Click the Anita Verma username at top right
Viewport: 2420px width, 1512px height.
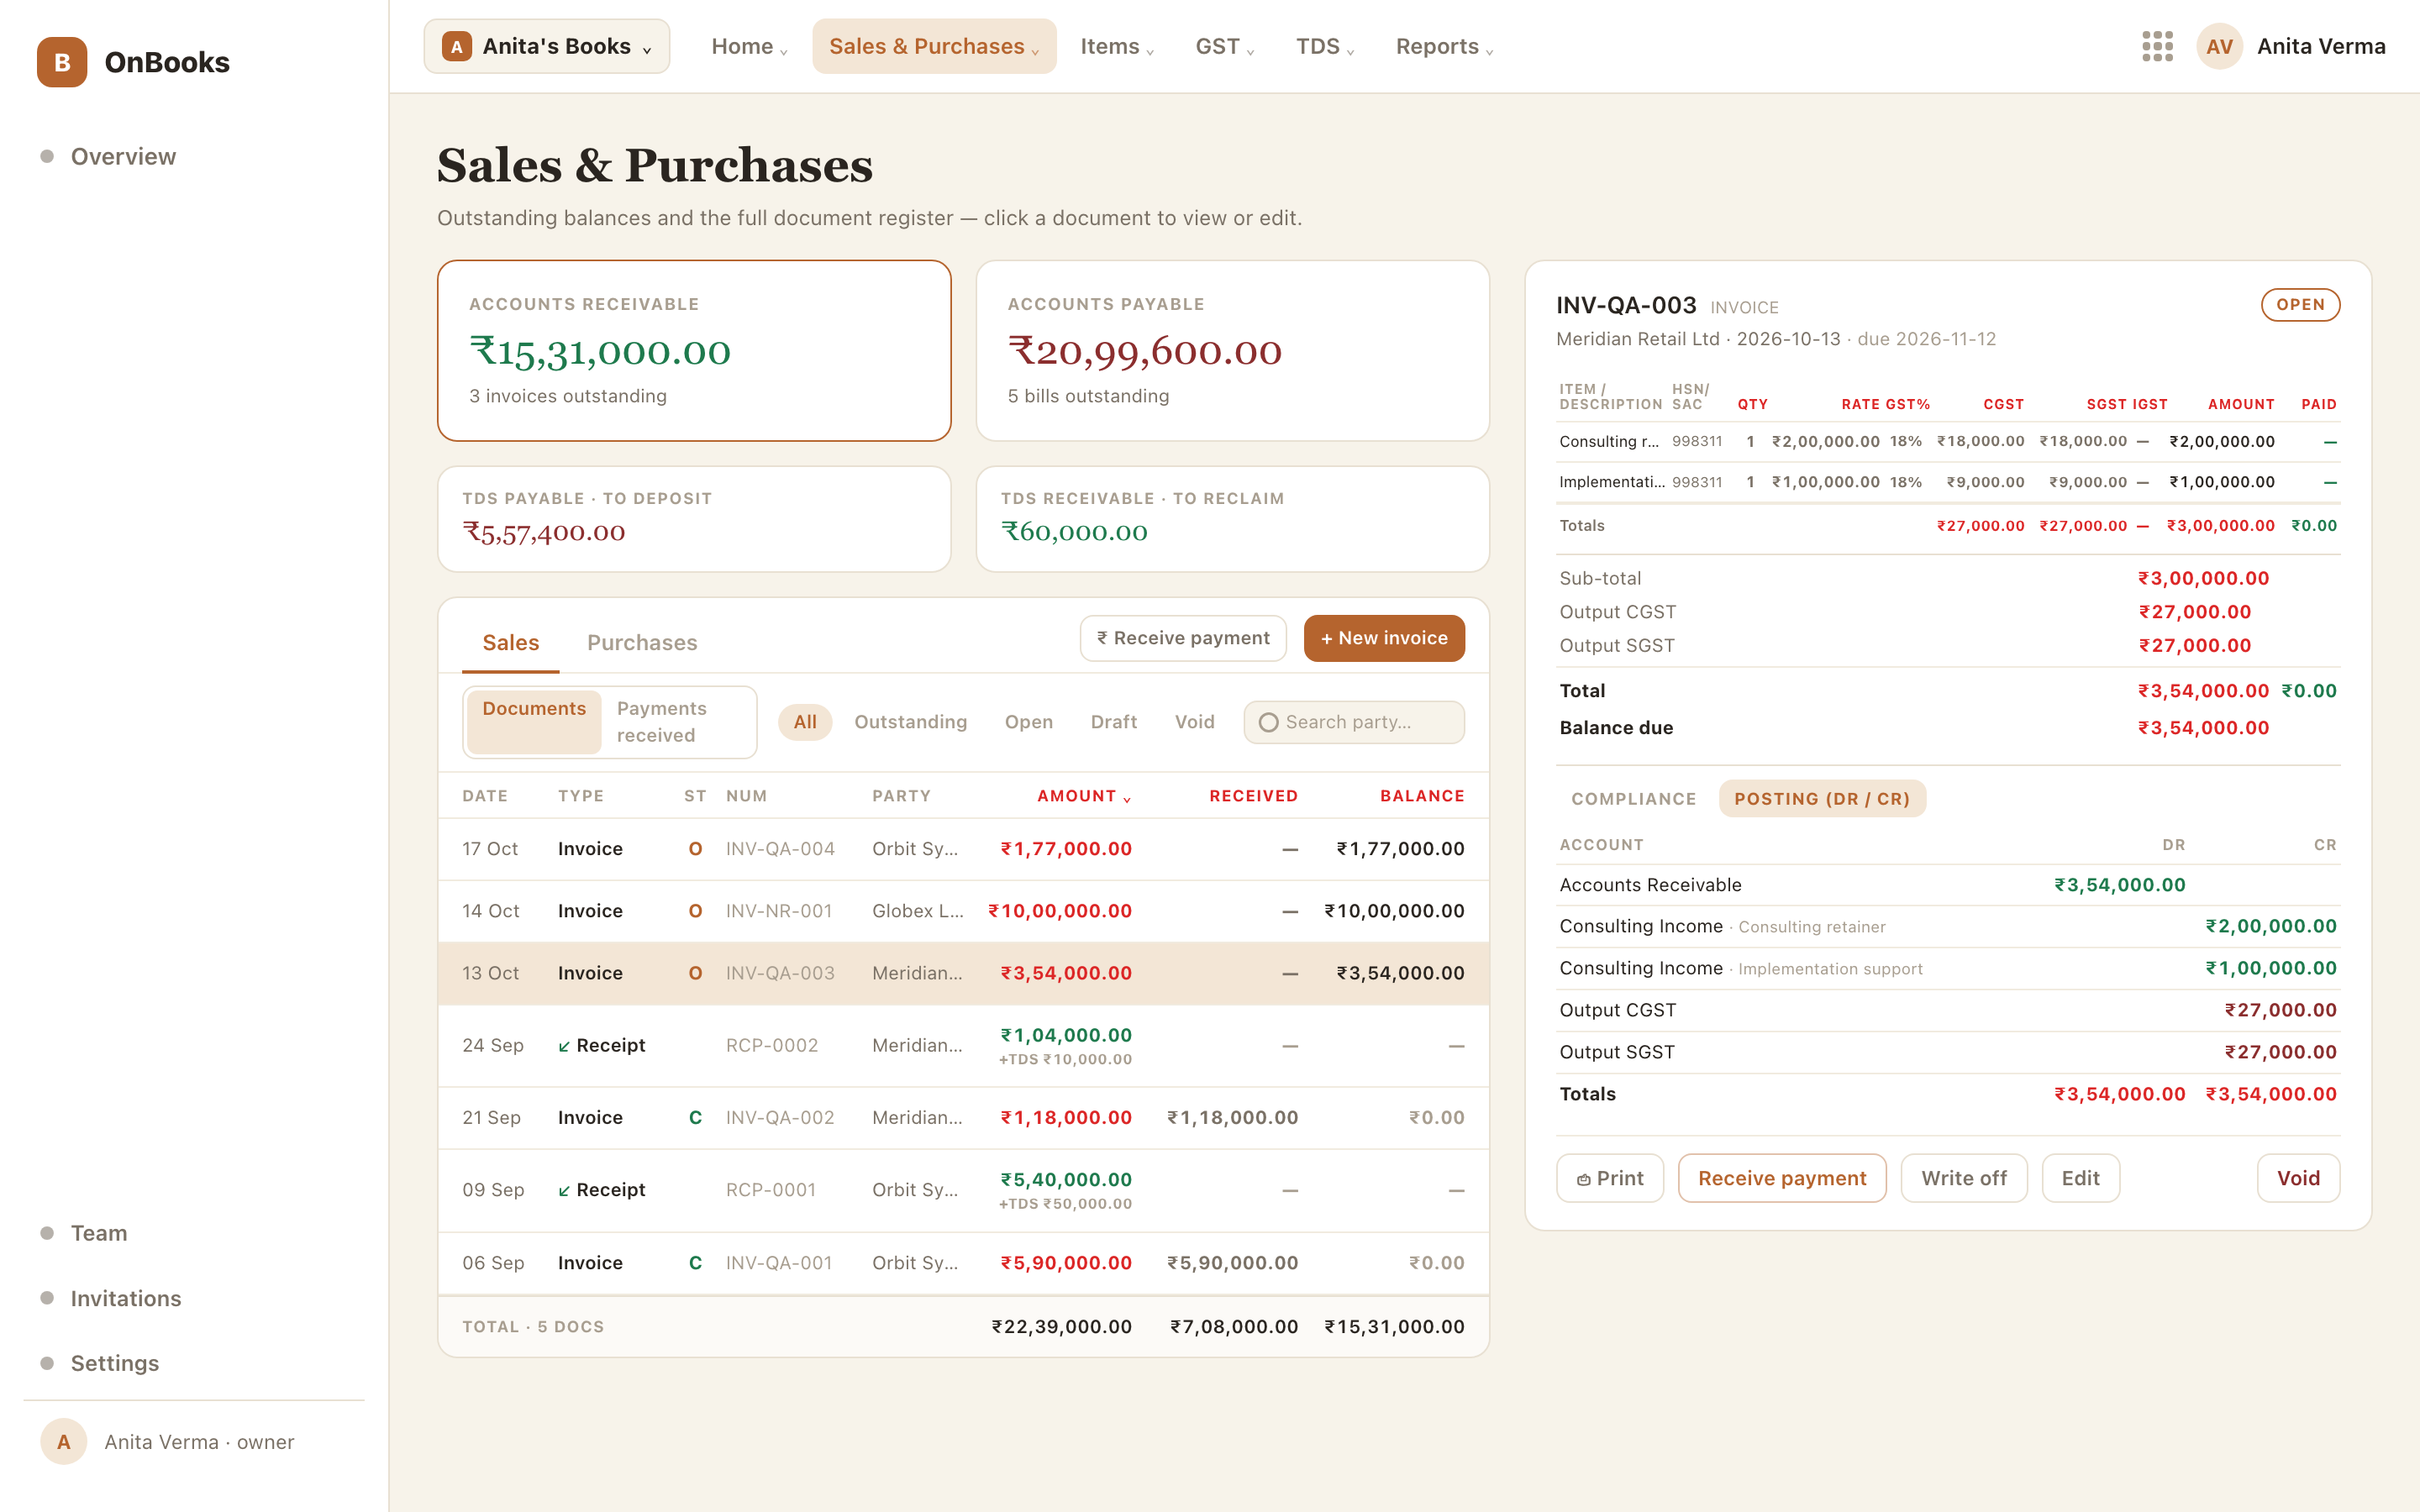tap(2321, 46)
